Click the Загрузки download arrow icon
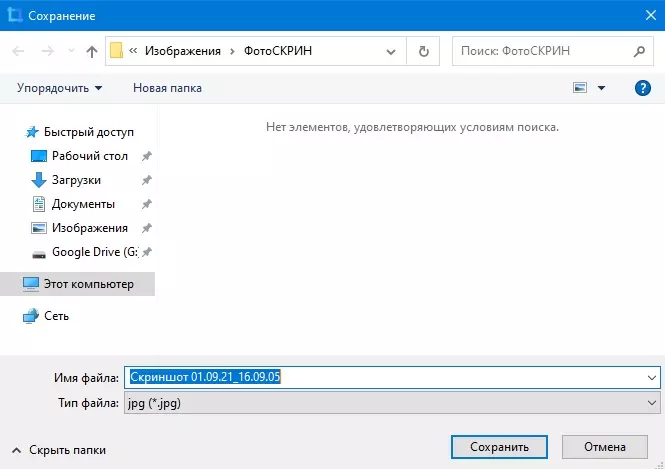 click(39, 180)
